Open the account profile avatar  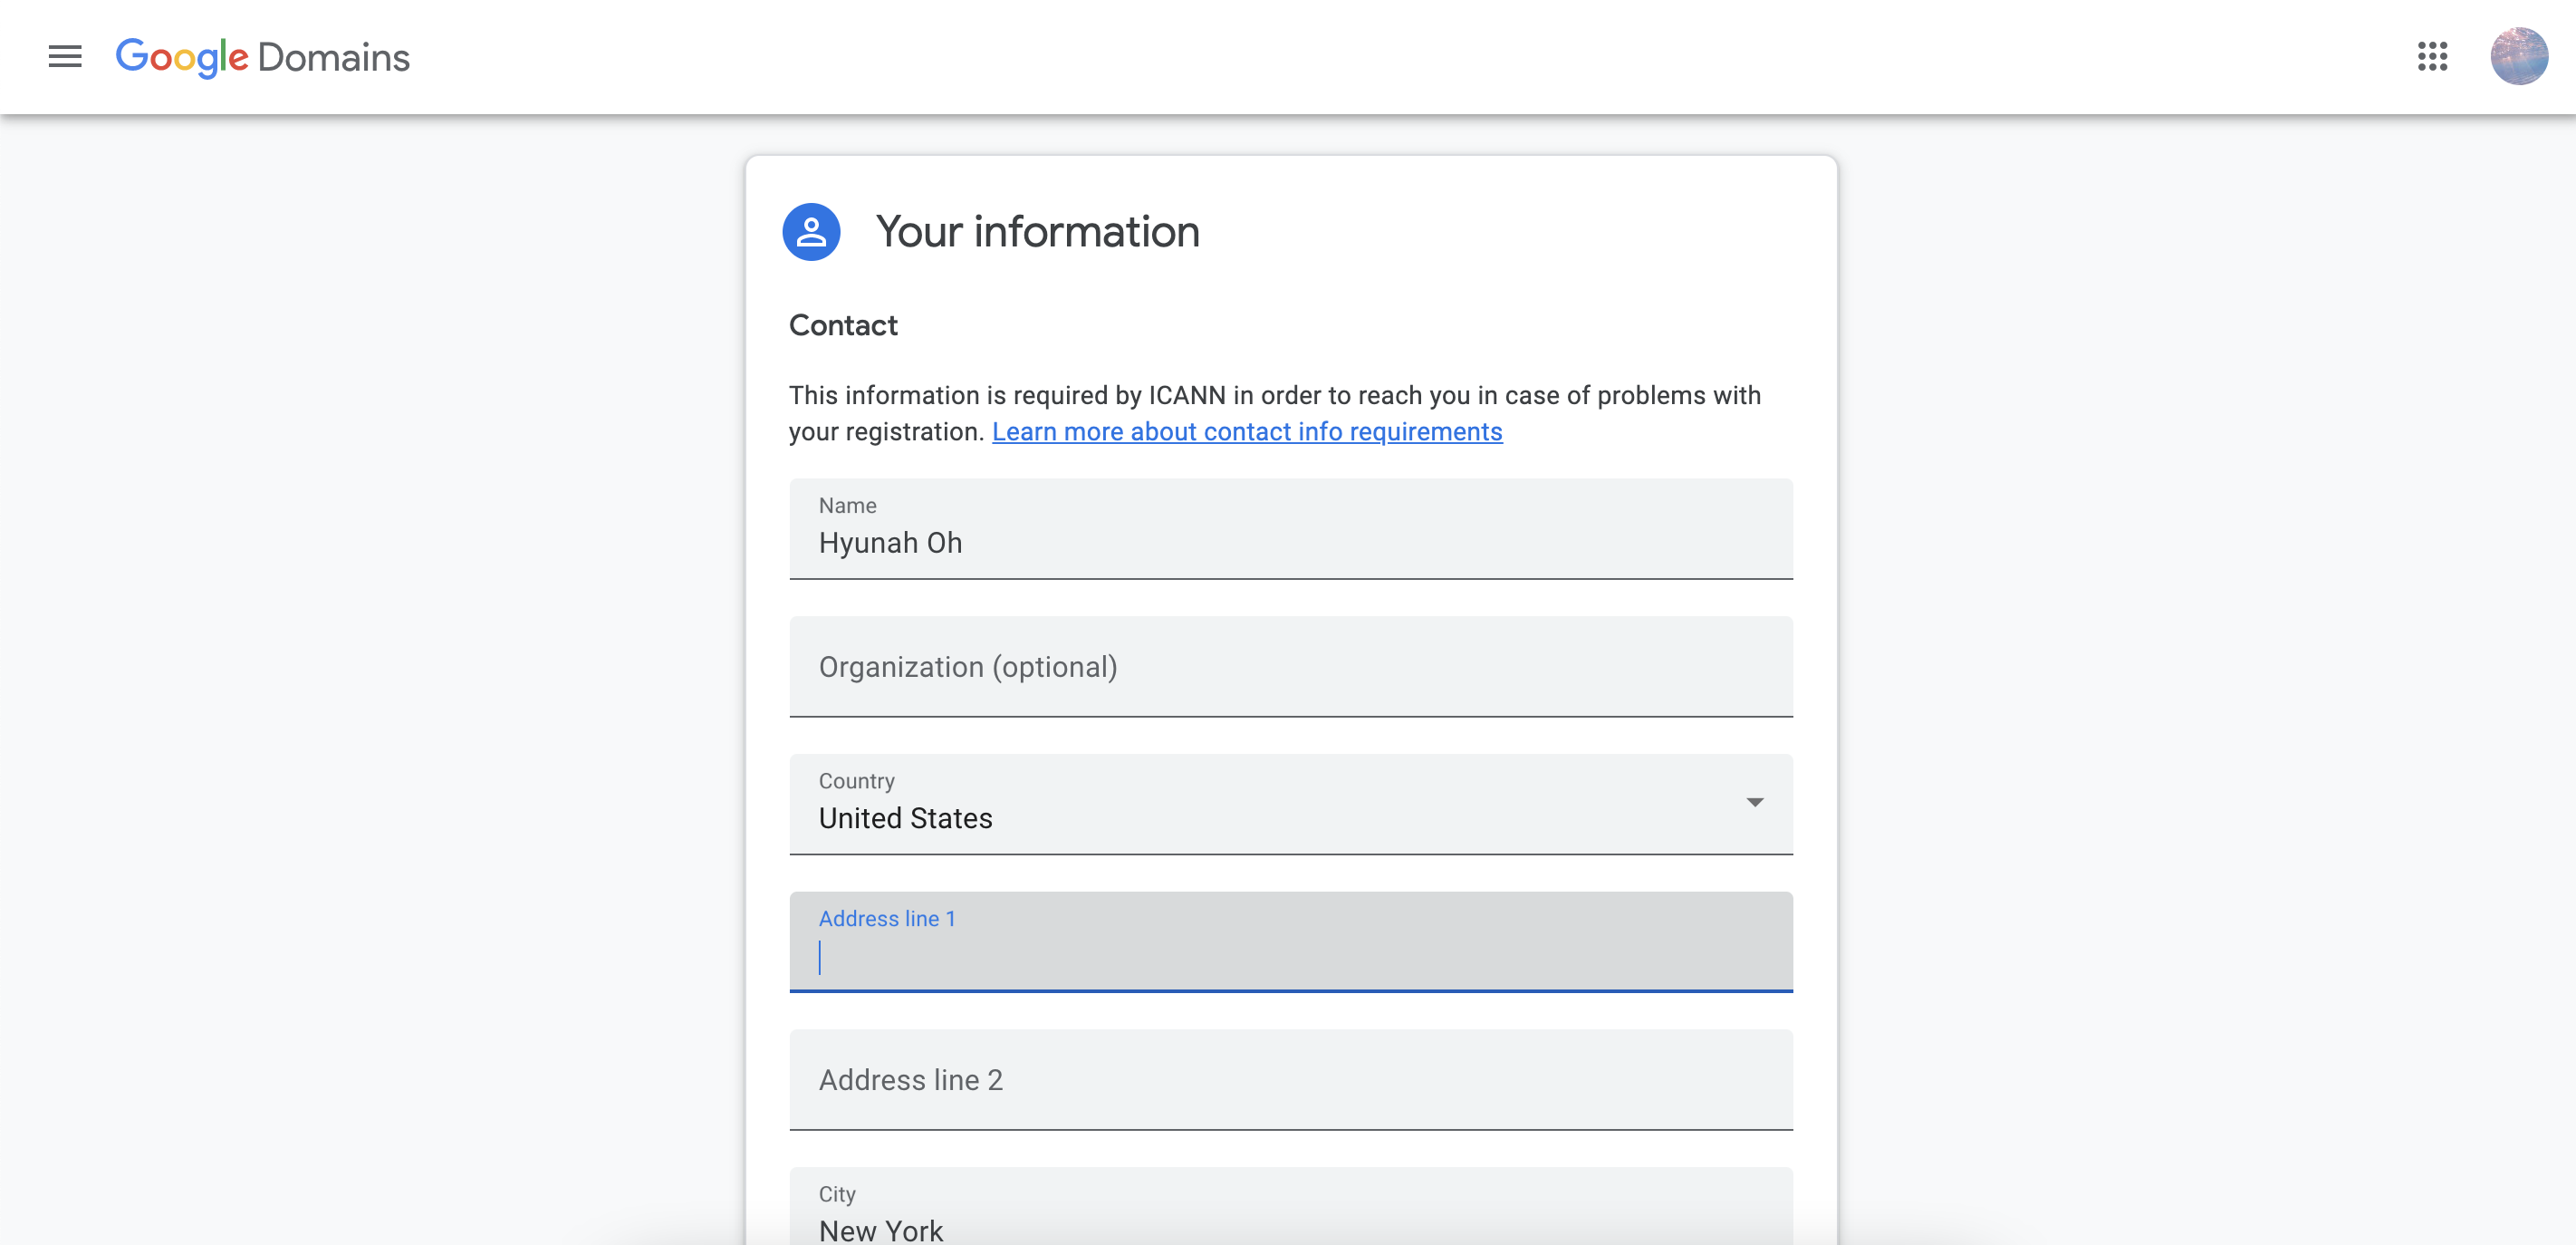pos(2518,57)
